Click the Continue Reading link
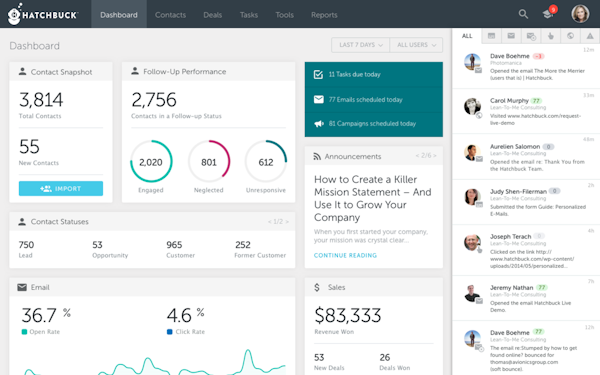The width and height of the screenshot is (600, 375). (x=345, y=255)
